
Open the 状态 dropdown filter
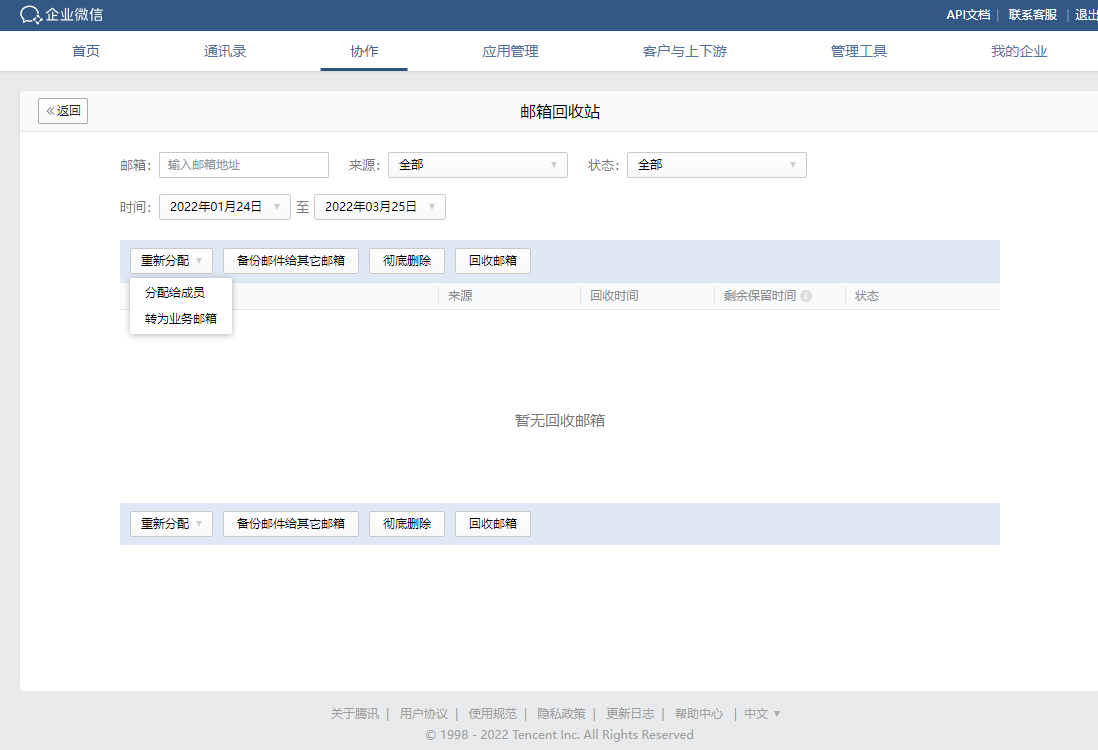pos(716,165)
